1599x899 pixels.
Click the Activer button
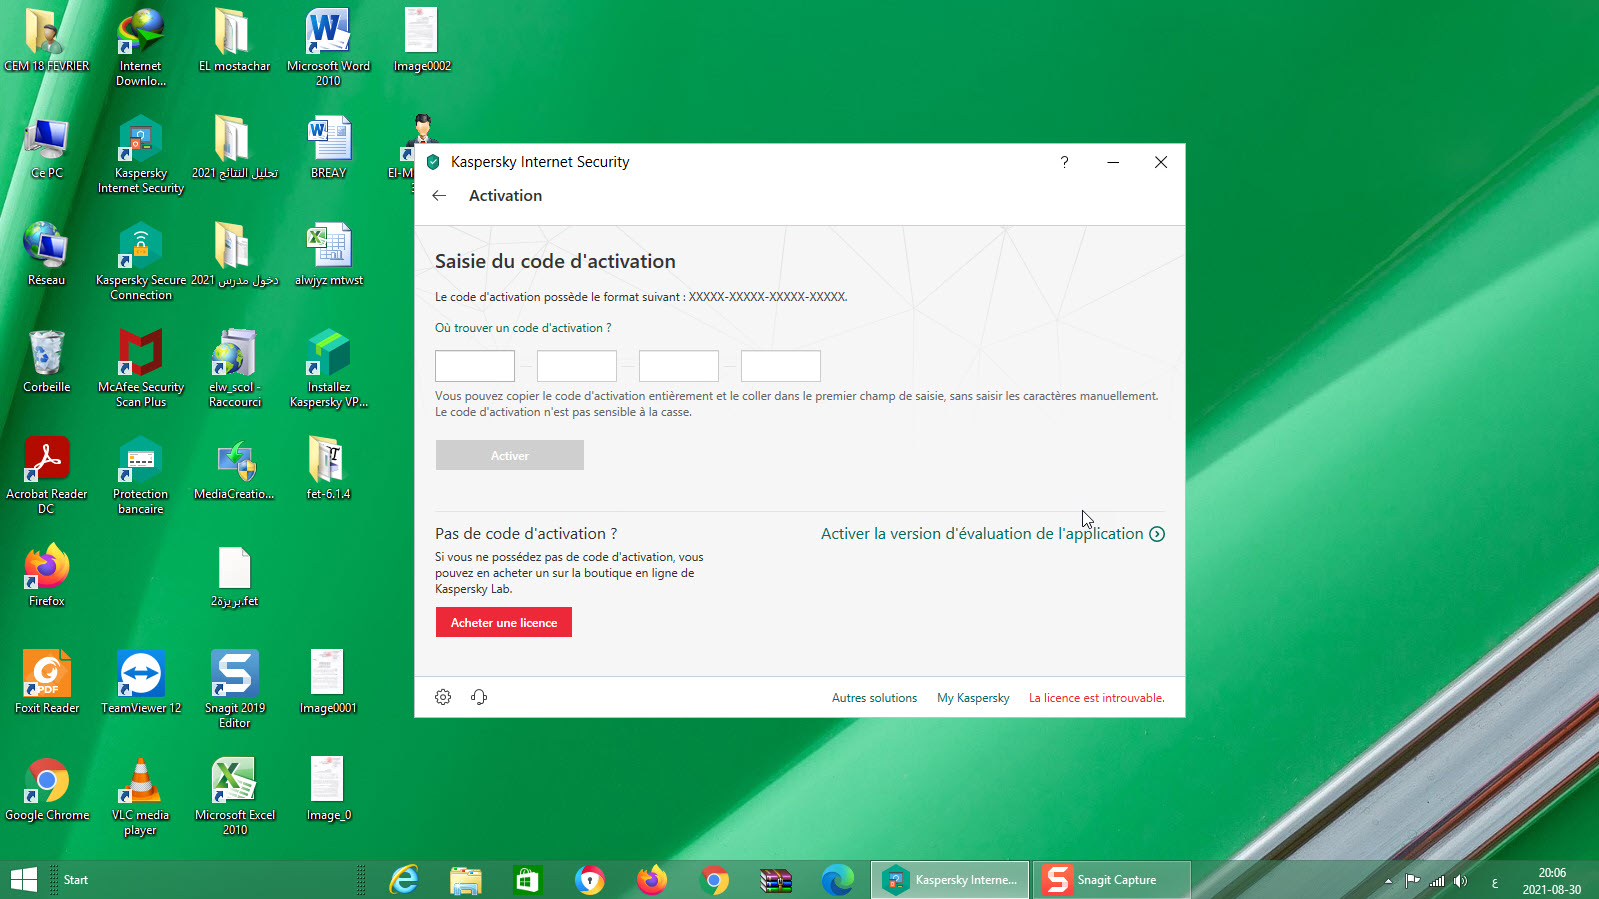tap(510, 455)
